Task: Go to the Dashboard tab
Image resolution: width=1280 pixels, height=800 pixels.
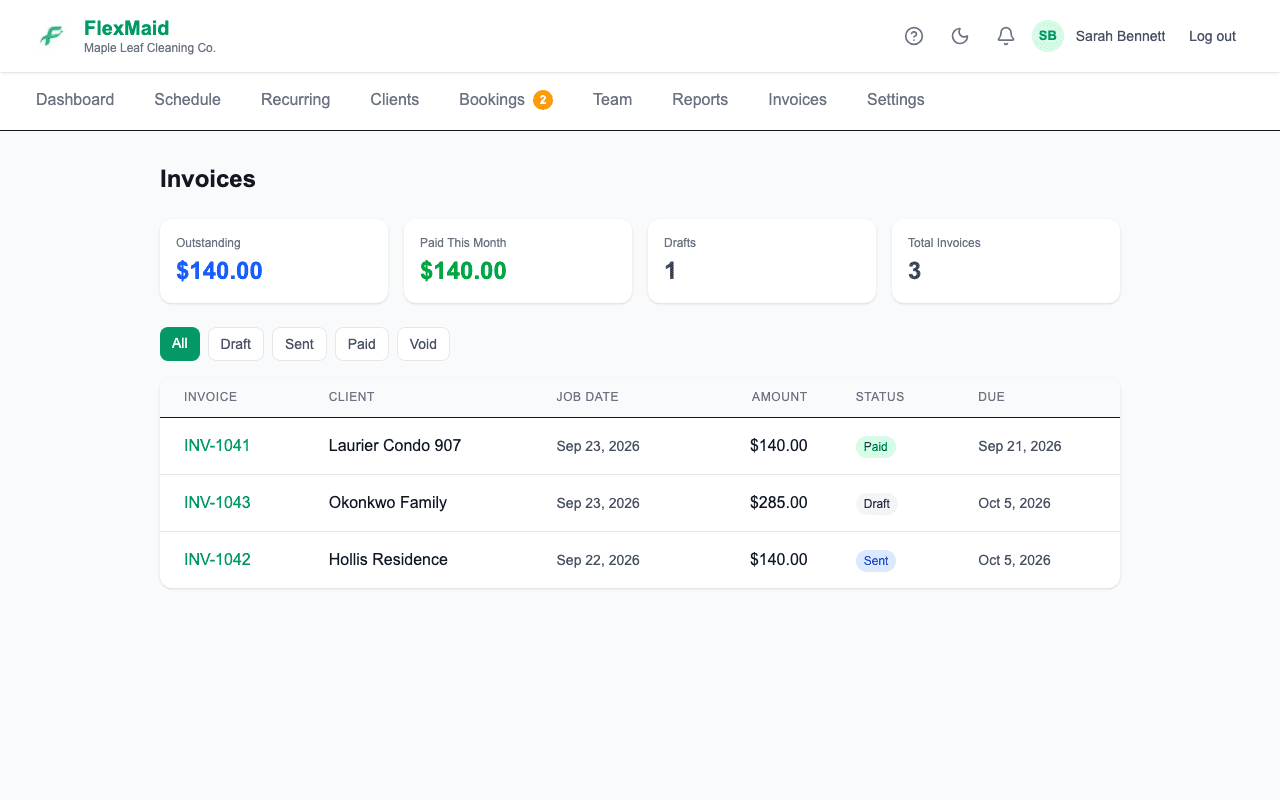Action: coord(75,100)
